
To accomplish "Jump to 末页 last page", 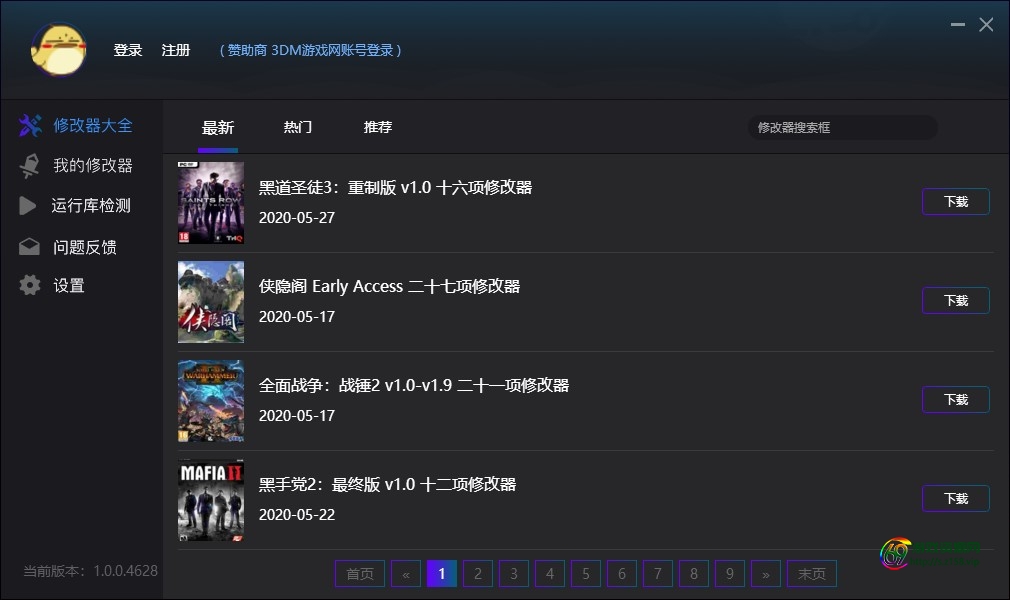I will [811, 573].
